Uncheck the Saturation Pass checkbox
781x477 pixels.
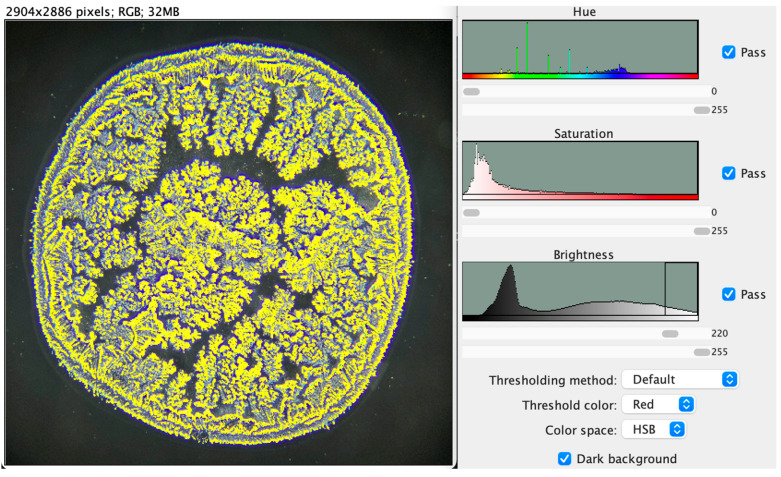point(728,173)
